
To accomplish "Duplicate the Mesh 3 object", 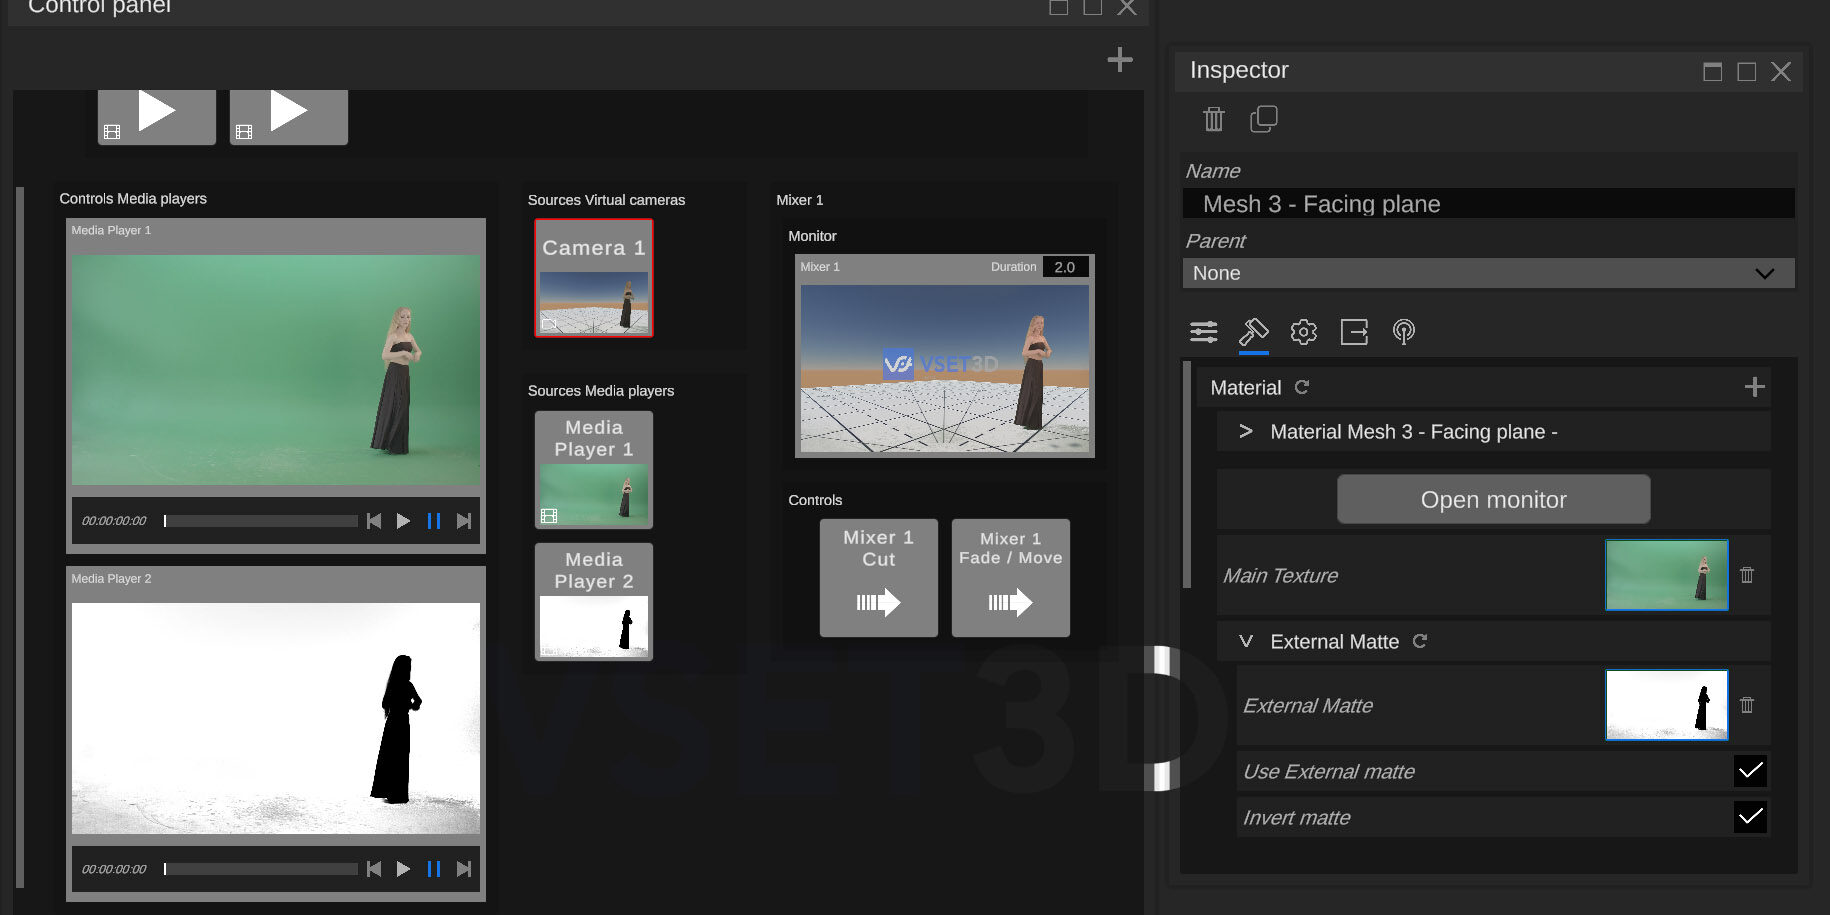I will pos(1263,119).
